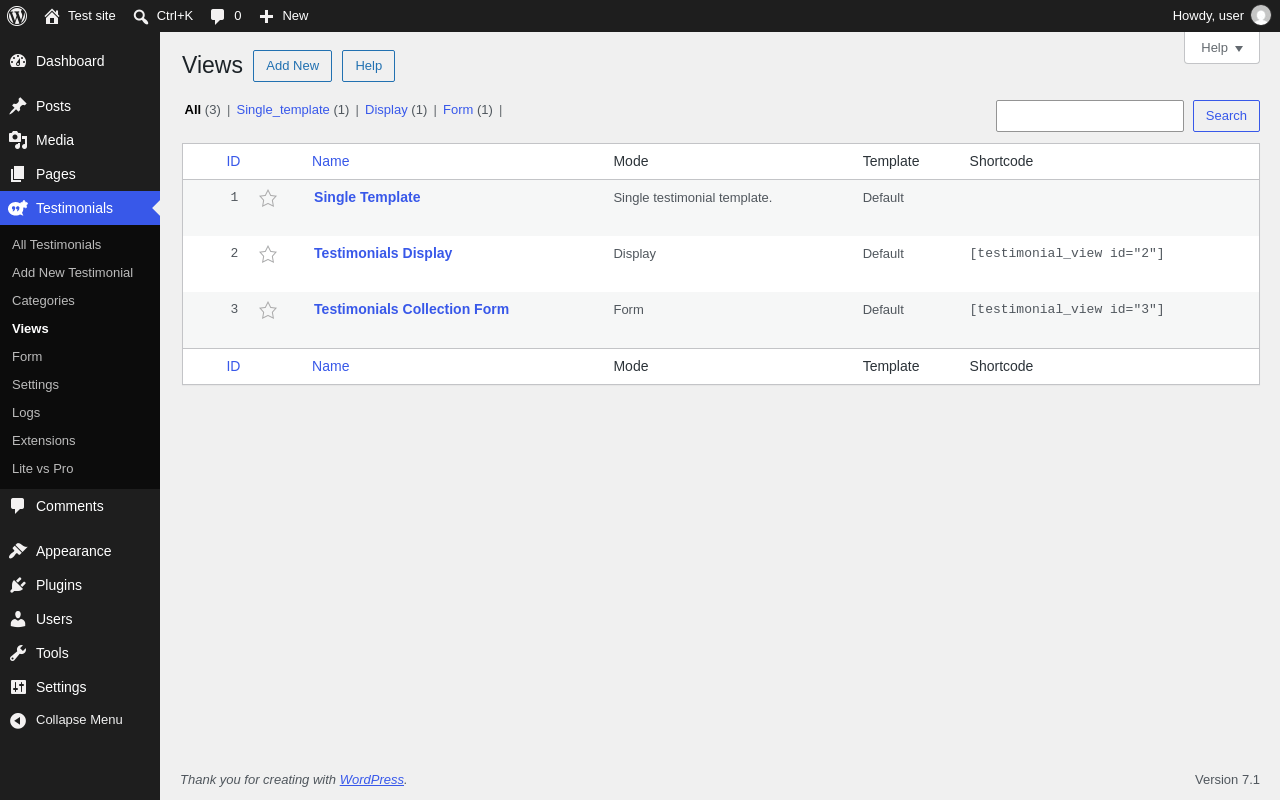Open Extensions submenu item
Viewport: 1280px width, 800px height.
pyautogui.click(x=43, y=440)
